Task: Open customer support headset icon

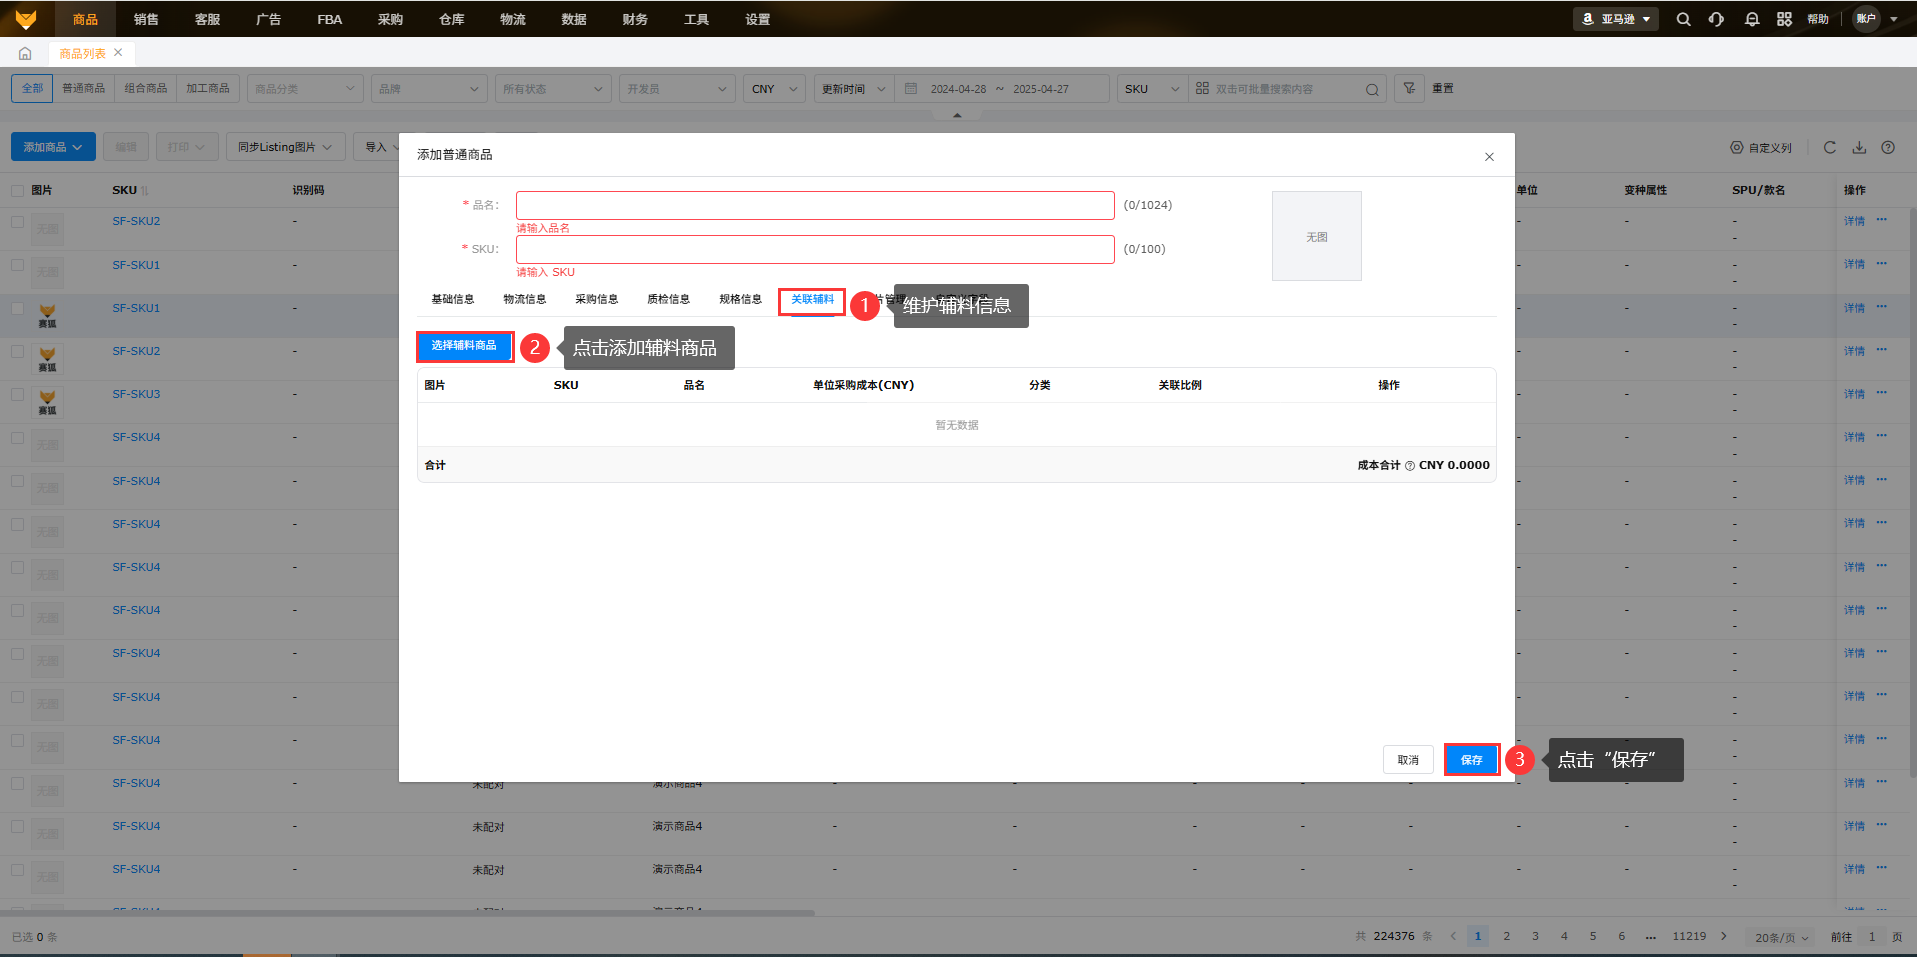Action: [x=1716, y=19]
